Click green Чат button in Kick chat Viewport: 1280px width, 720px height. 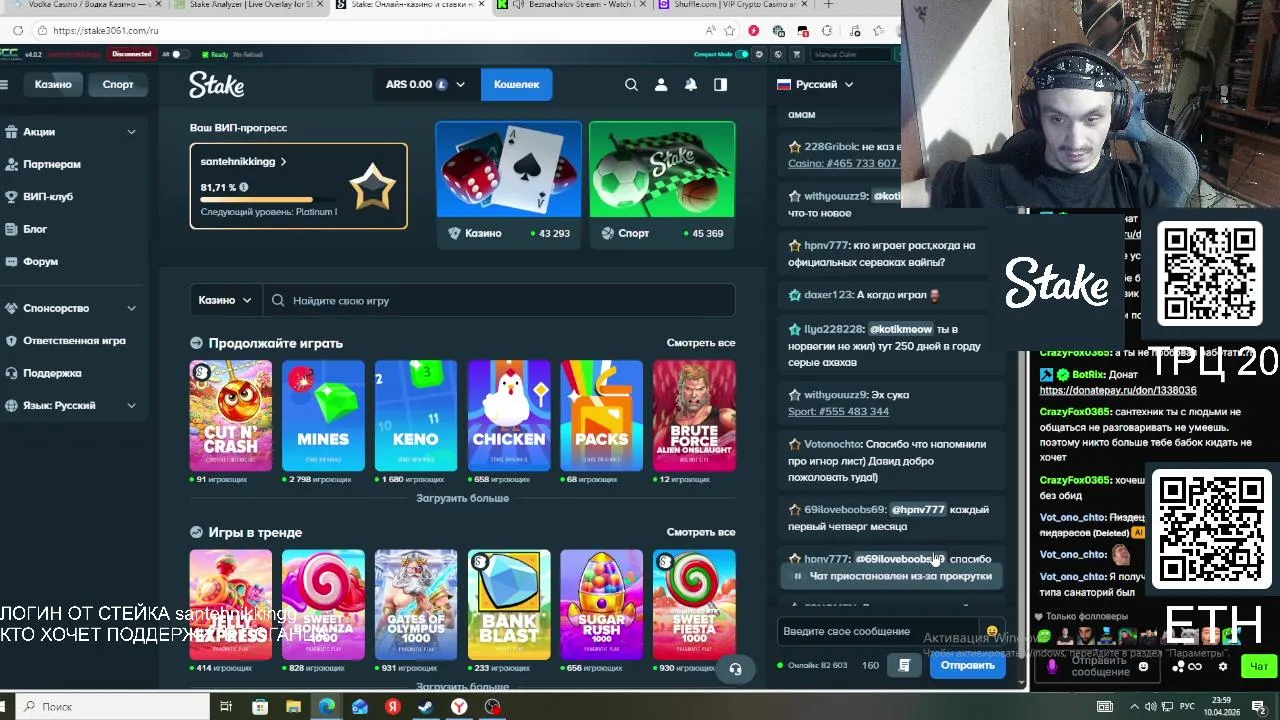click(1258, 666)
